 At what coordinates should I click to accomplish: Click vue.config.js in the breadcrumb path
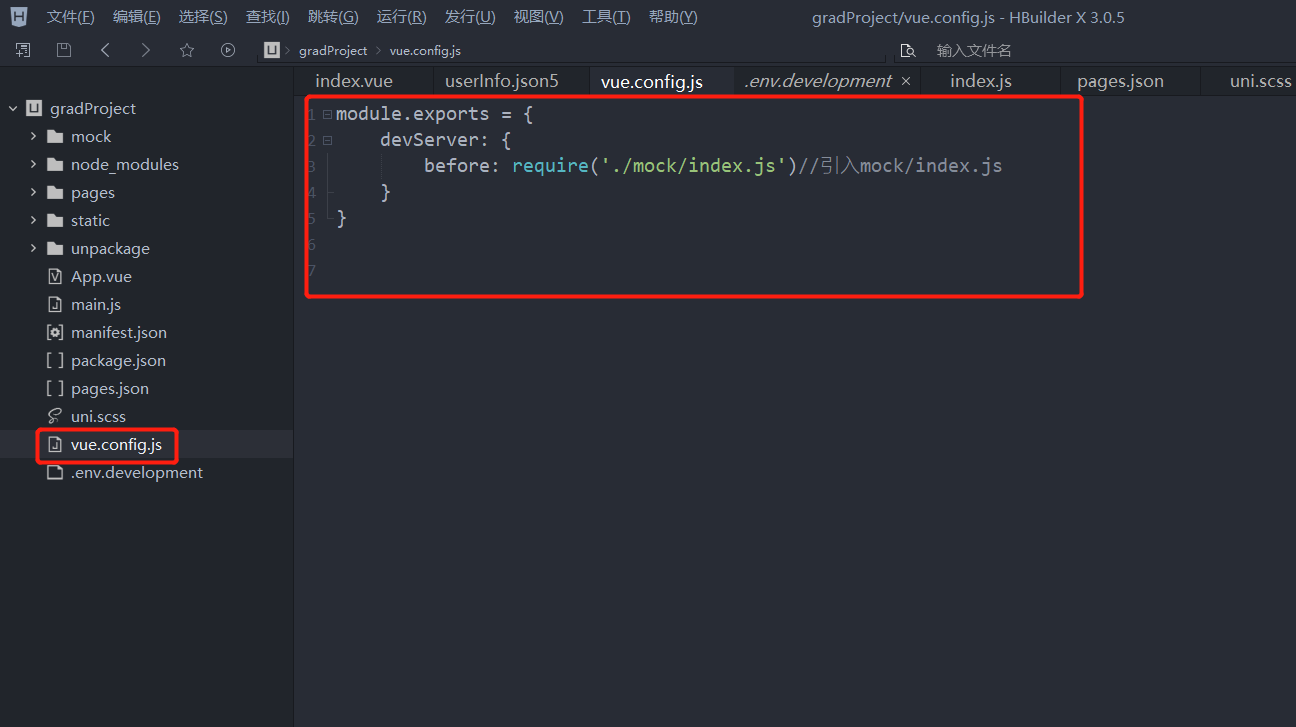point(425,50)
